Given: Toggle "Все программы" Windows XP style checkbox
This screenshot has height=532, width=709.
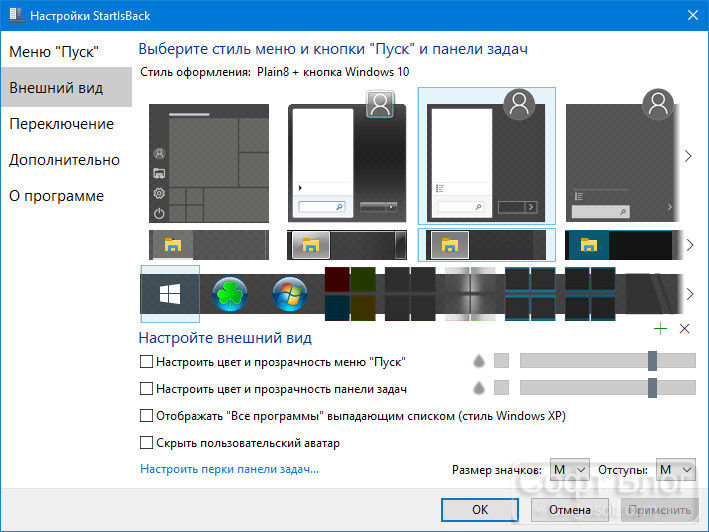Looking at the screenshot, I should click(146, 415).
